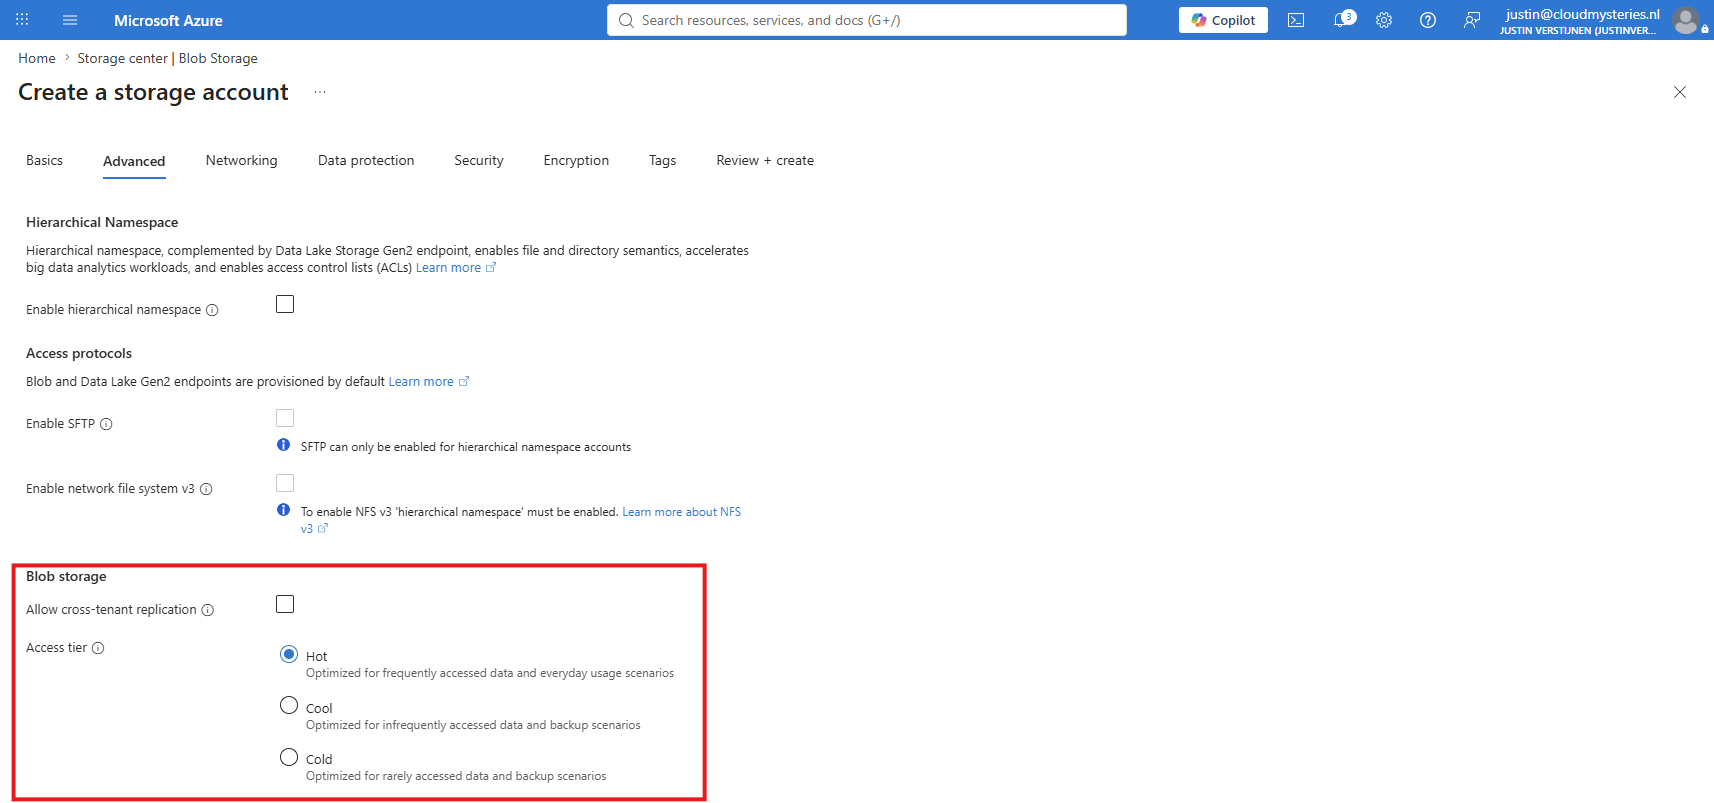Open the hamburger portal menu
The width and height of the screenshot is (1714, 803).
click(x=70, y=20)
